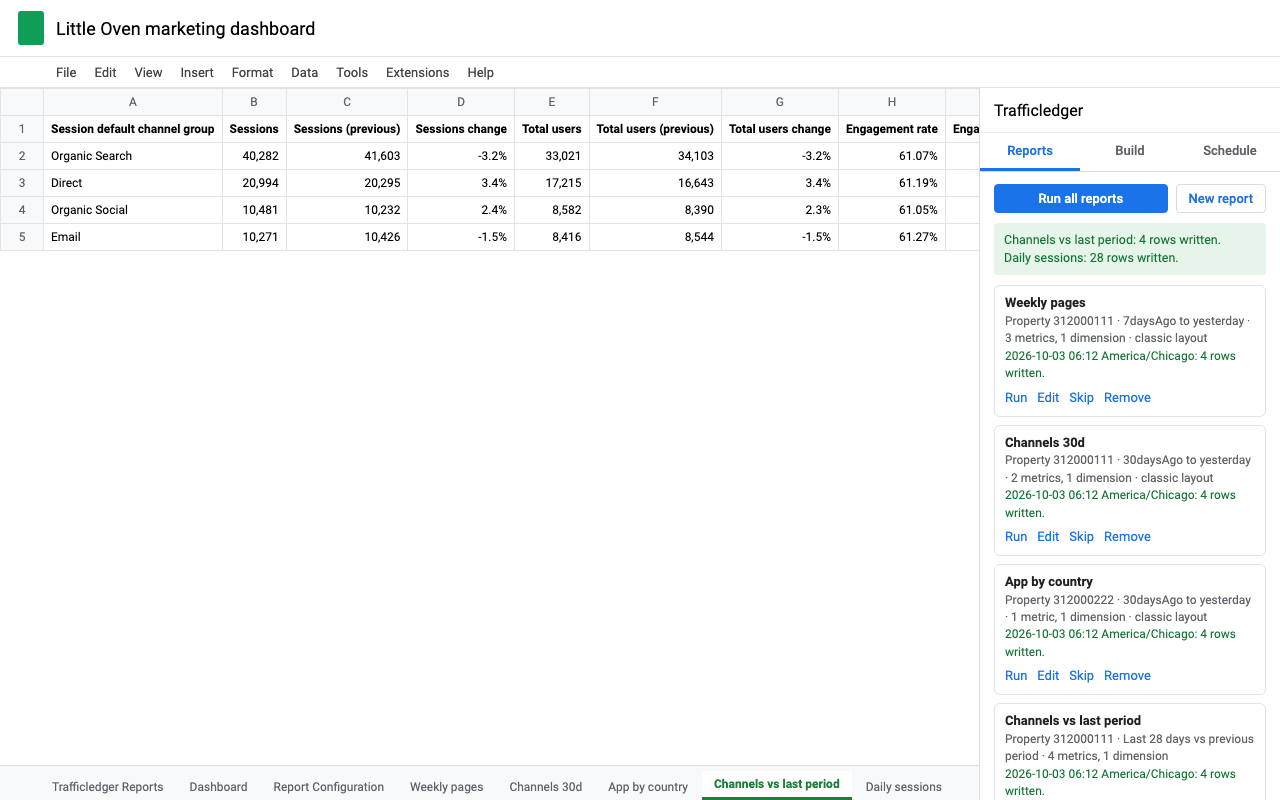Open the File menu
Screen dimensions: 1280x800
[x=66, y=72]
